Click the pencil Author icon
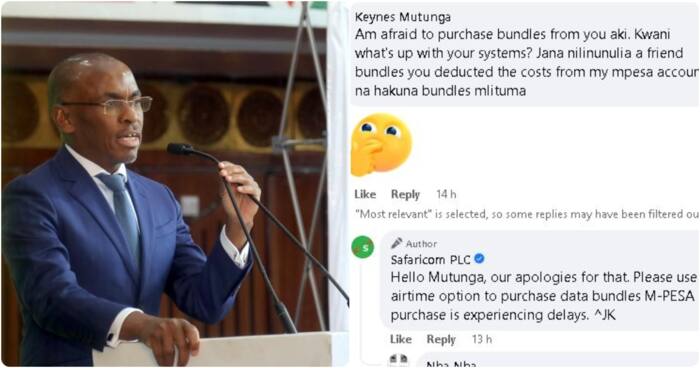The height and width of the screenshot is (368, 700). pyautogui.click(x=396, y=243)
